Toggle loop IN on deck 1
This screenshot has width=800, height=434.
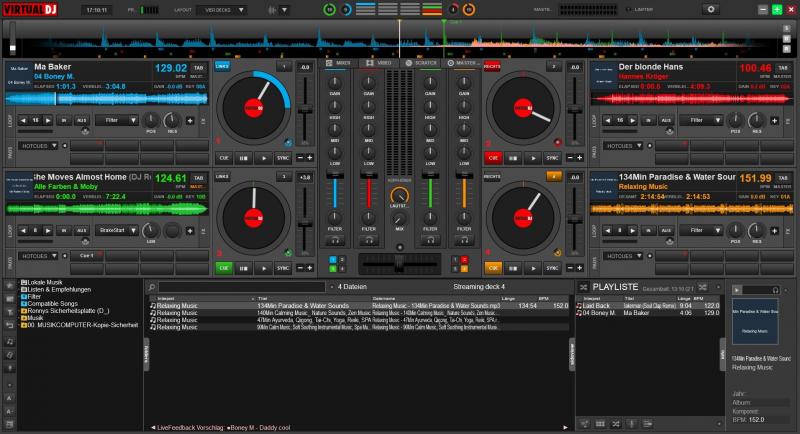coord(64,120)
